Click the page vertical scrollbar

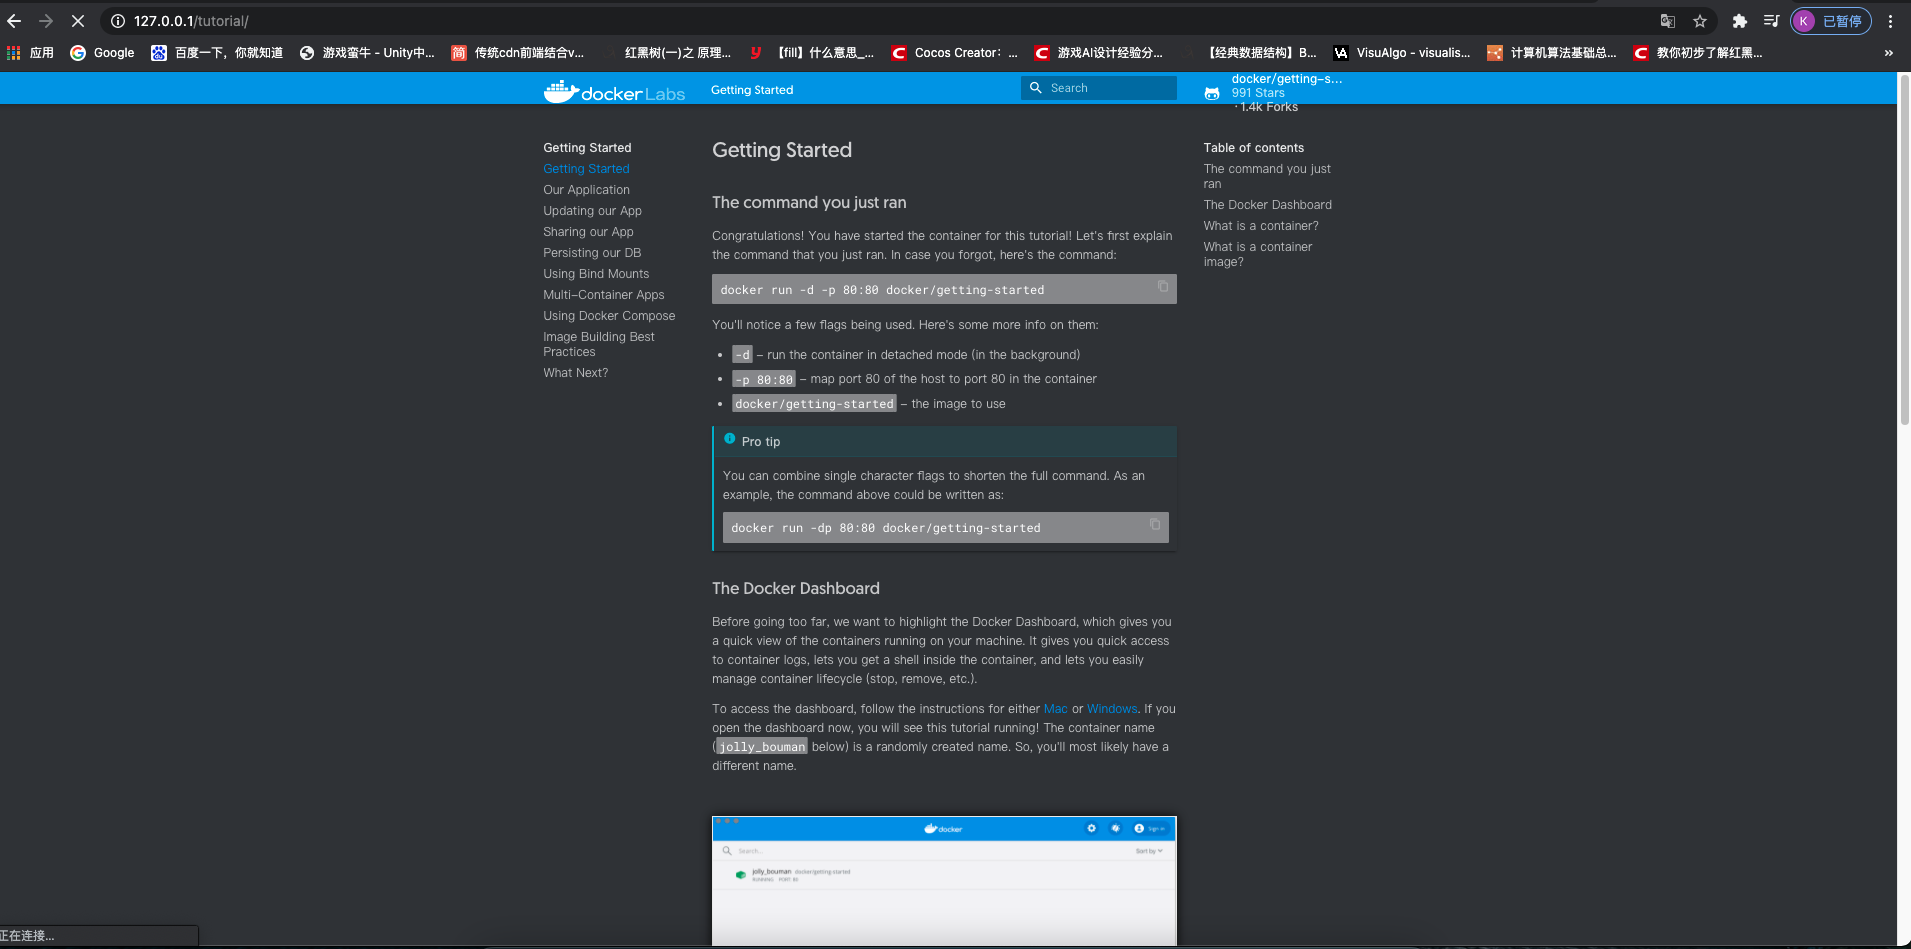pos(1904,250)
